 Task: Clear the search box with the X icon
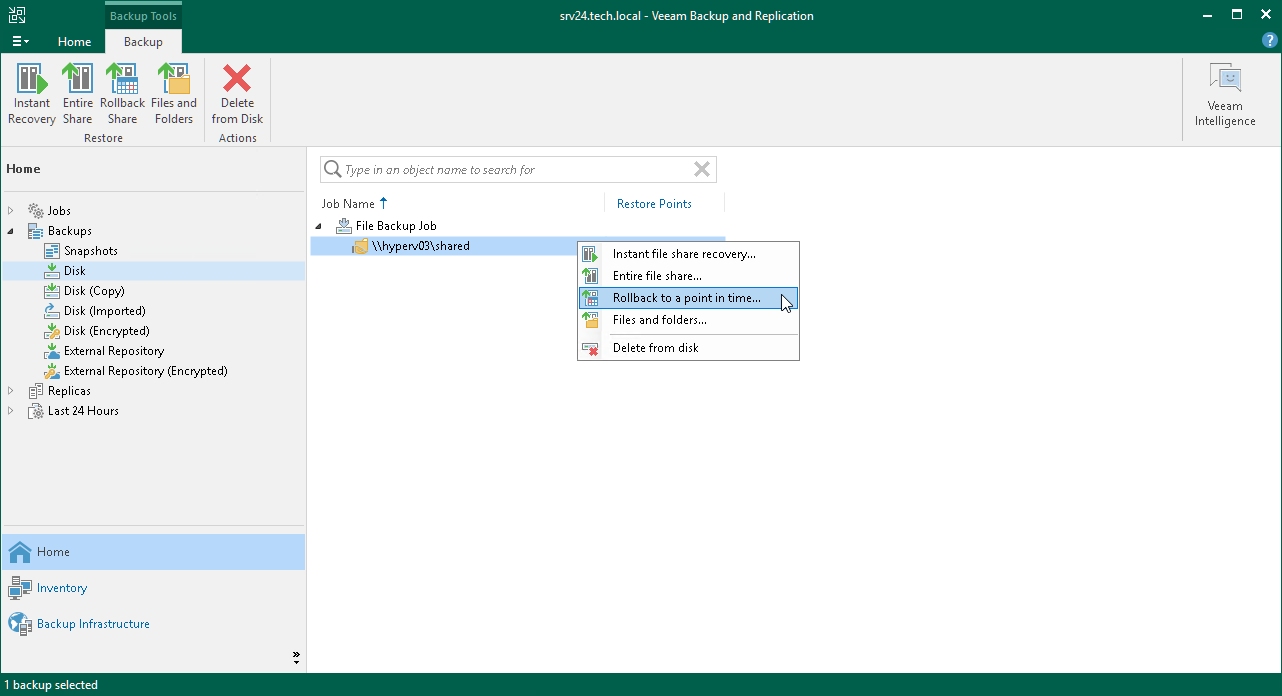click(x=700, y=169)
